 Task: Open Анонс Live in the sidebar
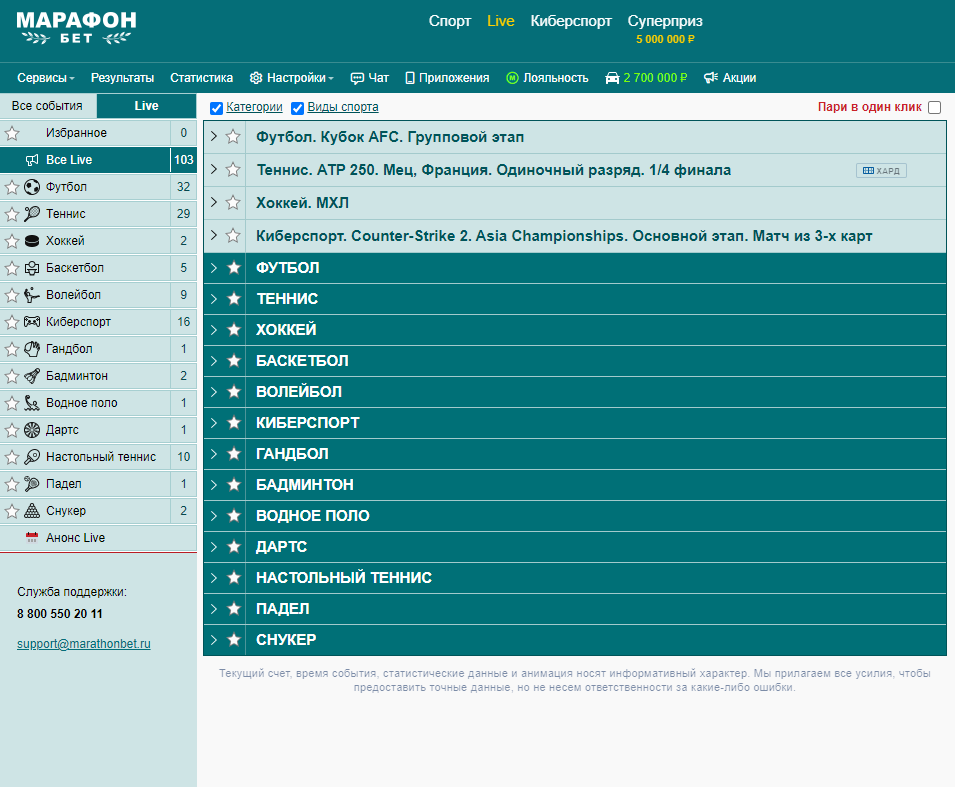tap(98, 538)
